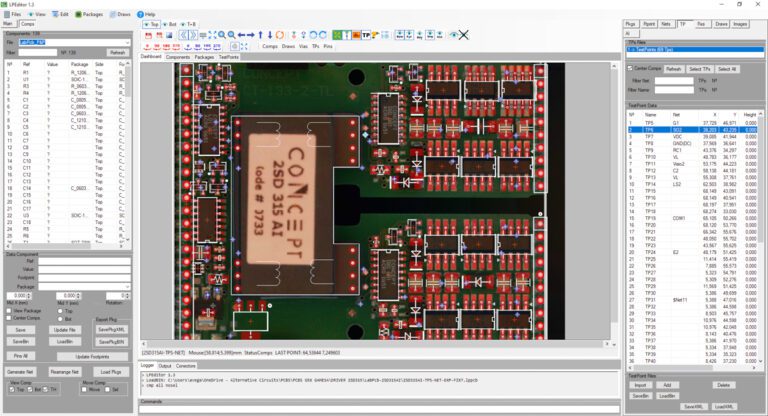The image size is (768, 416).
Task: Click the Update Footprints button
Action: [x=93, y=357]
